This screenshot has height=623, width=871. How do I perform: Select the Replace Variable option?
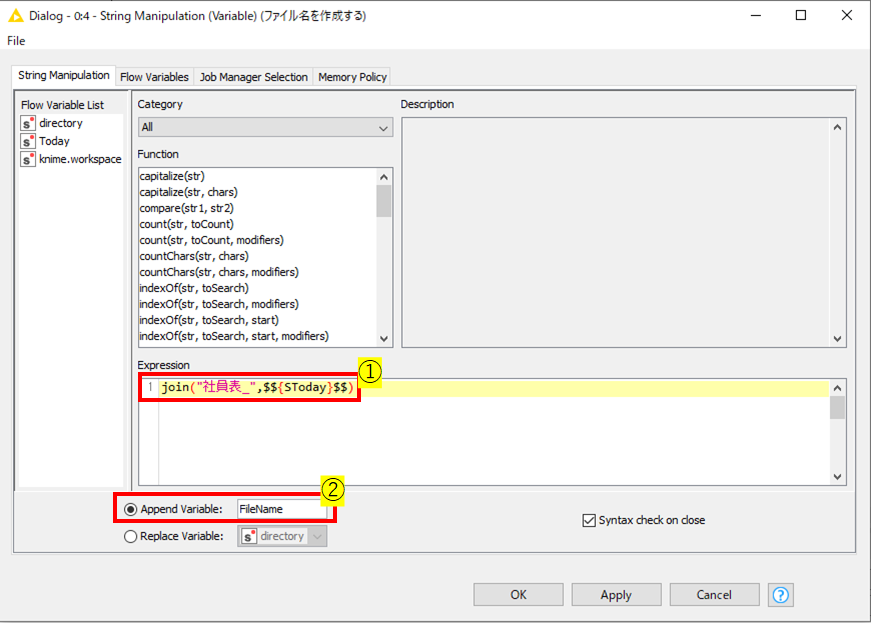click(x=130, y=536)
